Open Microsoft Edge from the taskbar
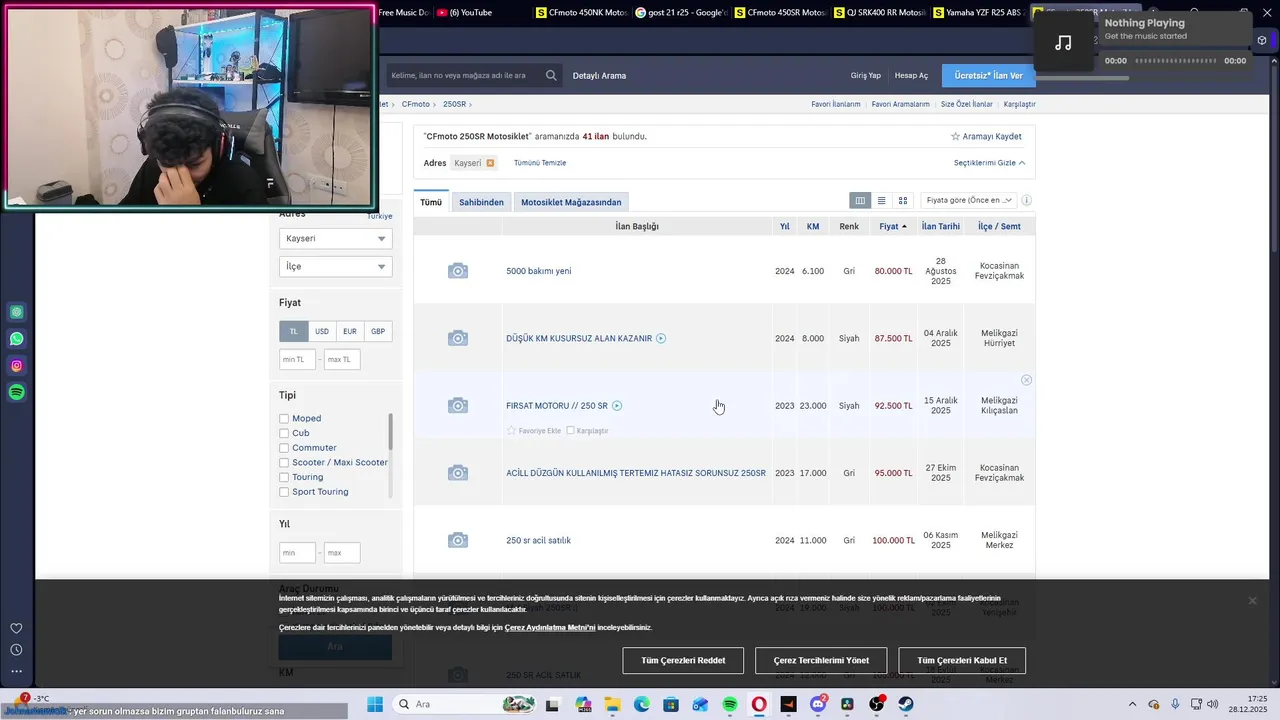Image resolution: width=1280 pixels, height=720 pixels. [x=642, y=704]
